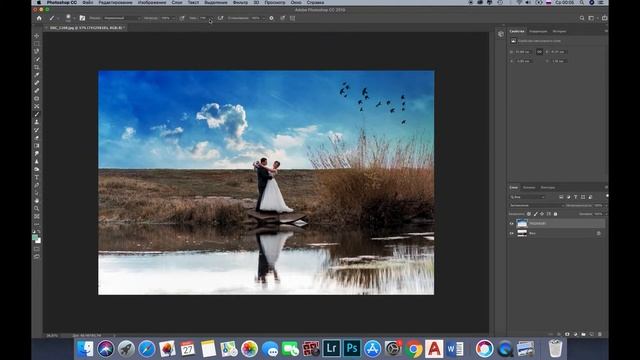640x360 pixels.
Task: Open Finder from the Dock
Action: (85, 349)
